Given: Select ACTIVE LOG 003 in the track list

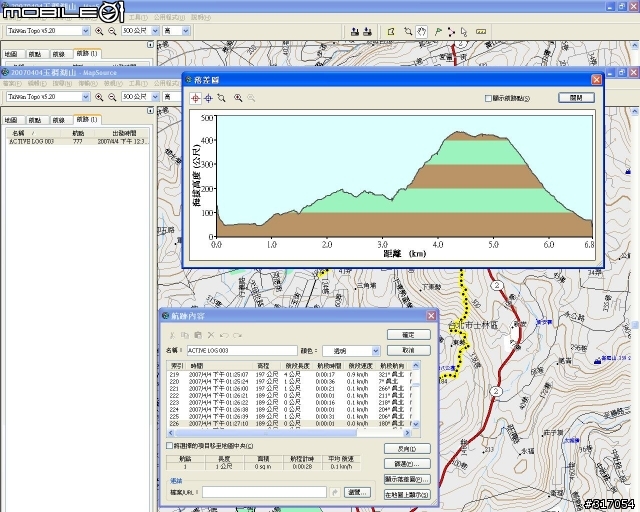Looking at the screenshot, I should 34,142.
